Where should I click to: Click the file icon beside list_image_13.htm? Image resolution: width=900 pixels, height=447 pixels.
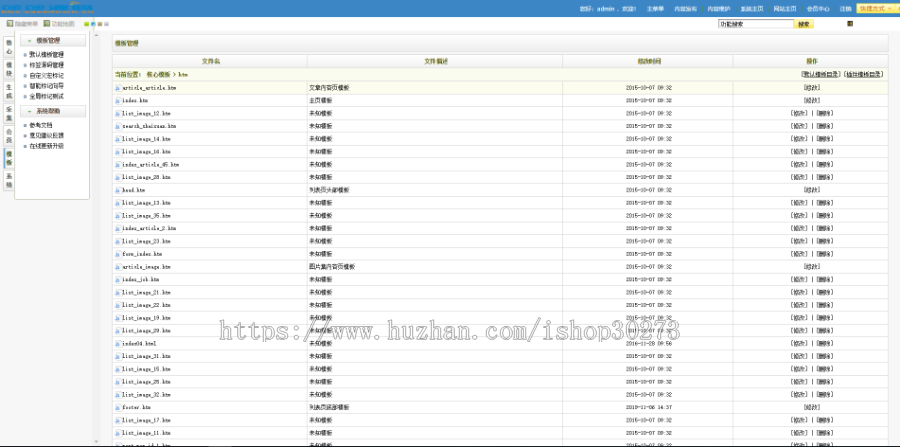(x=118, y=203)
